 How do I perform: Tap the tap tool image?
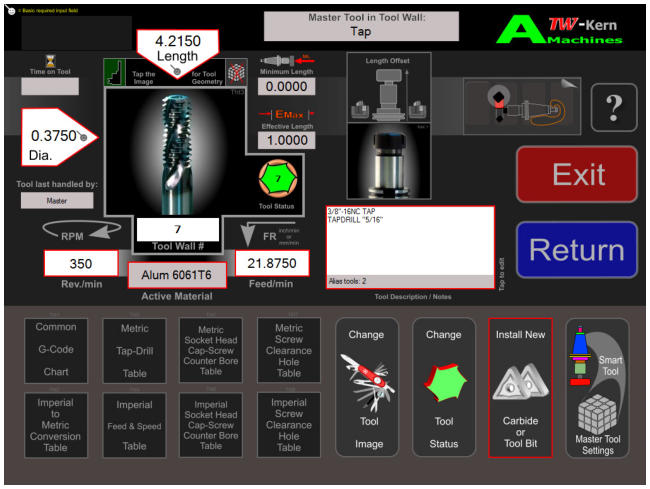(x=176, y=152)
